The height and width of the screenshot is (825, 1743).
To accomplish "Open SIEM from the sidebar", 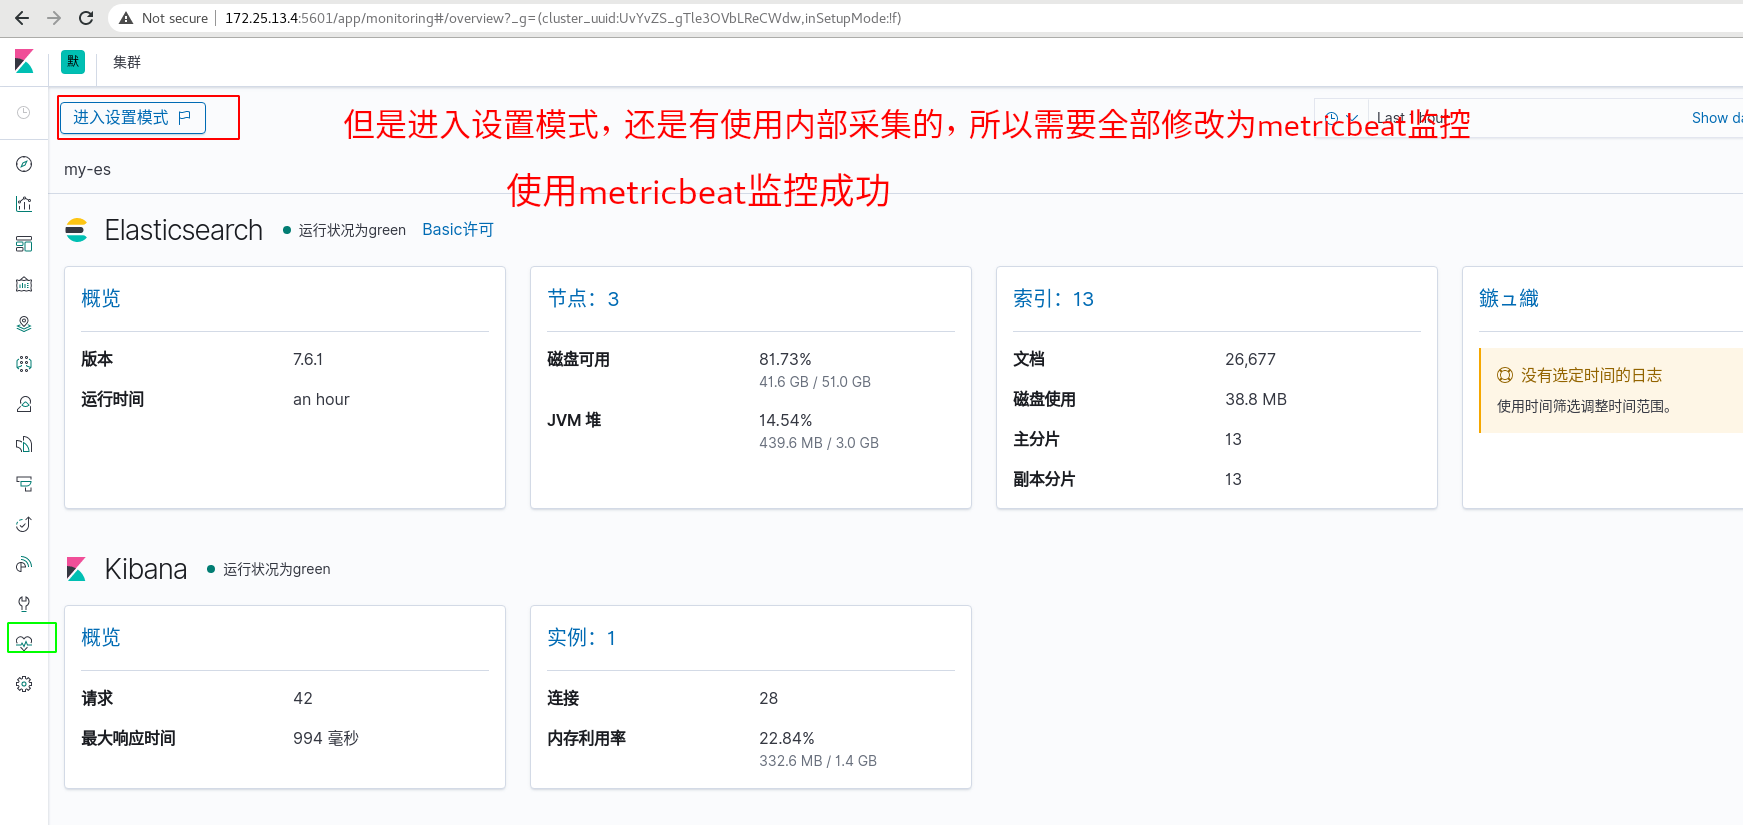I will pyautogui.click(x=24, y=564).
